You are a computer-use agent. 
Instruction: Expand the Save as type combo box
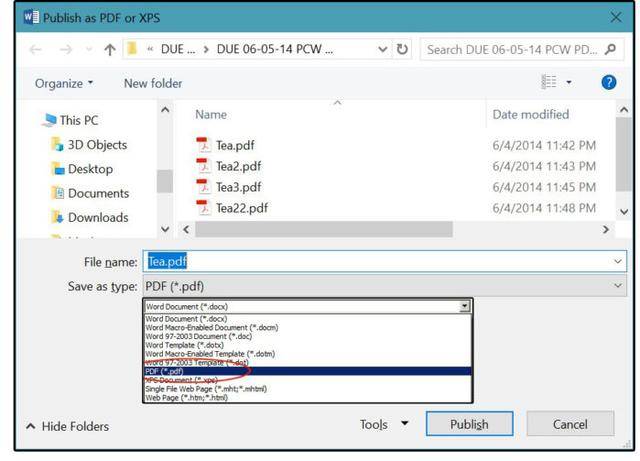384,287
